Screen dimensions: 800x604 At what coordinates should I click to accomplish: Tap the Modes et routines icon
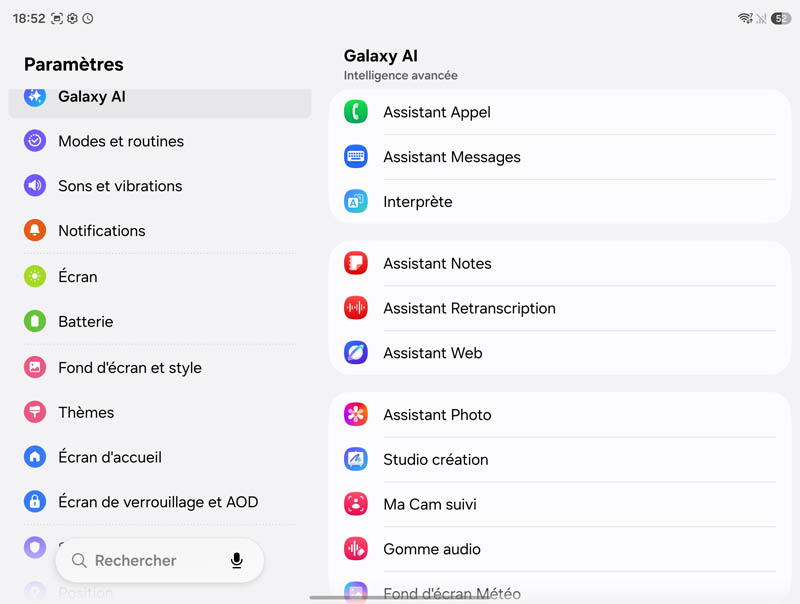(x=35, y=141)
